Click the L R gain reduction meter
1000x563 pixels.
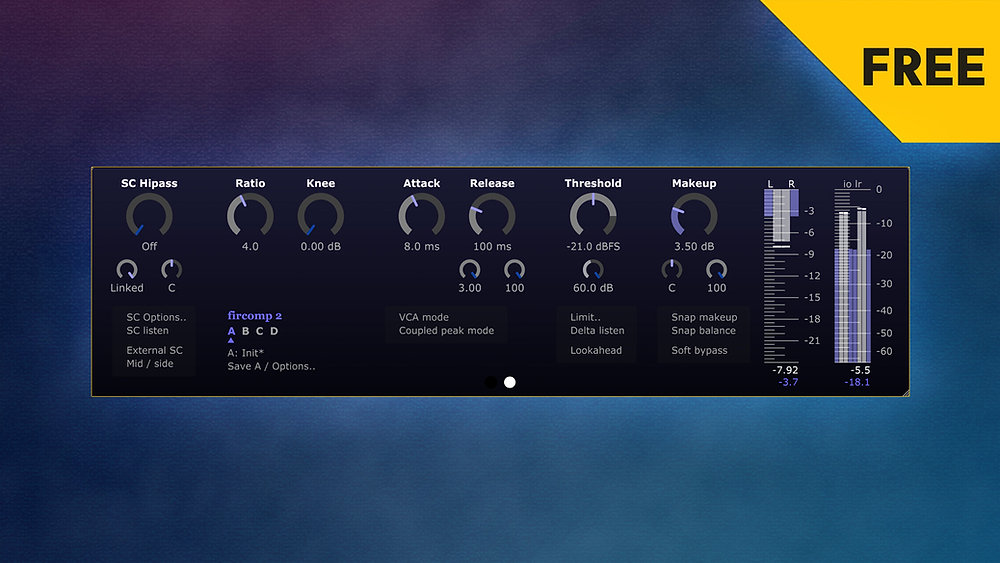(781, 275)
